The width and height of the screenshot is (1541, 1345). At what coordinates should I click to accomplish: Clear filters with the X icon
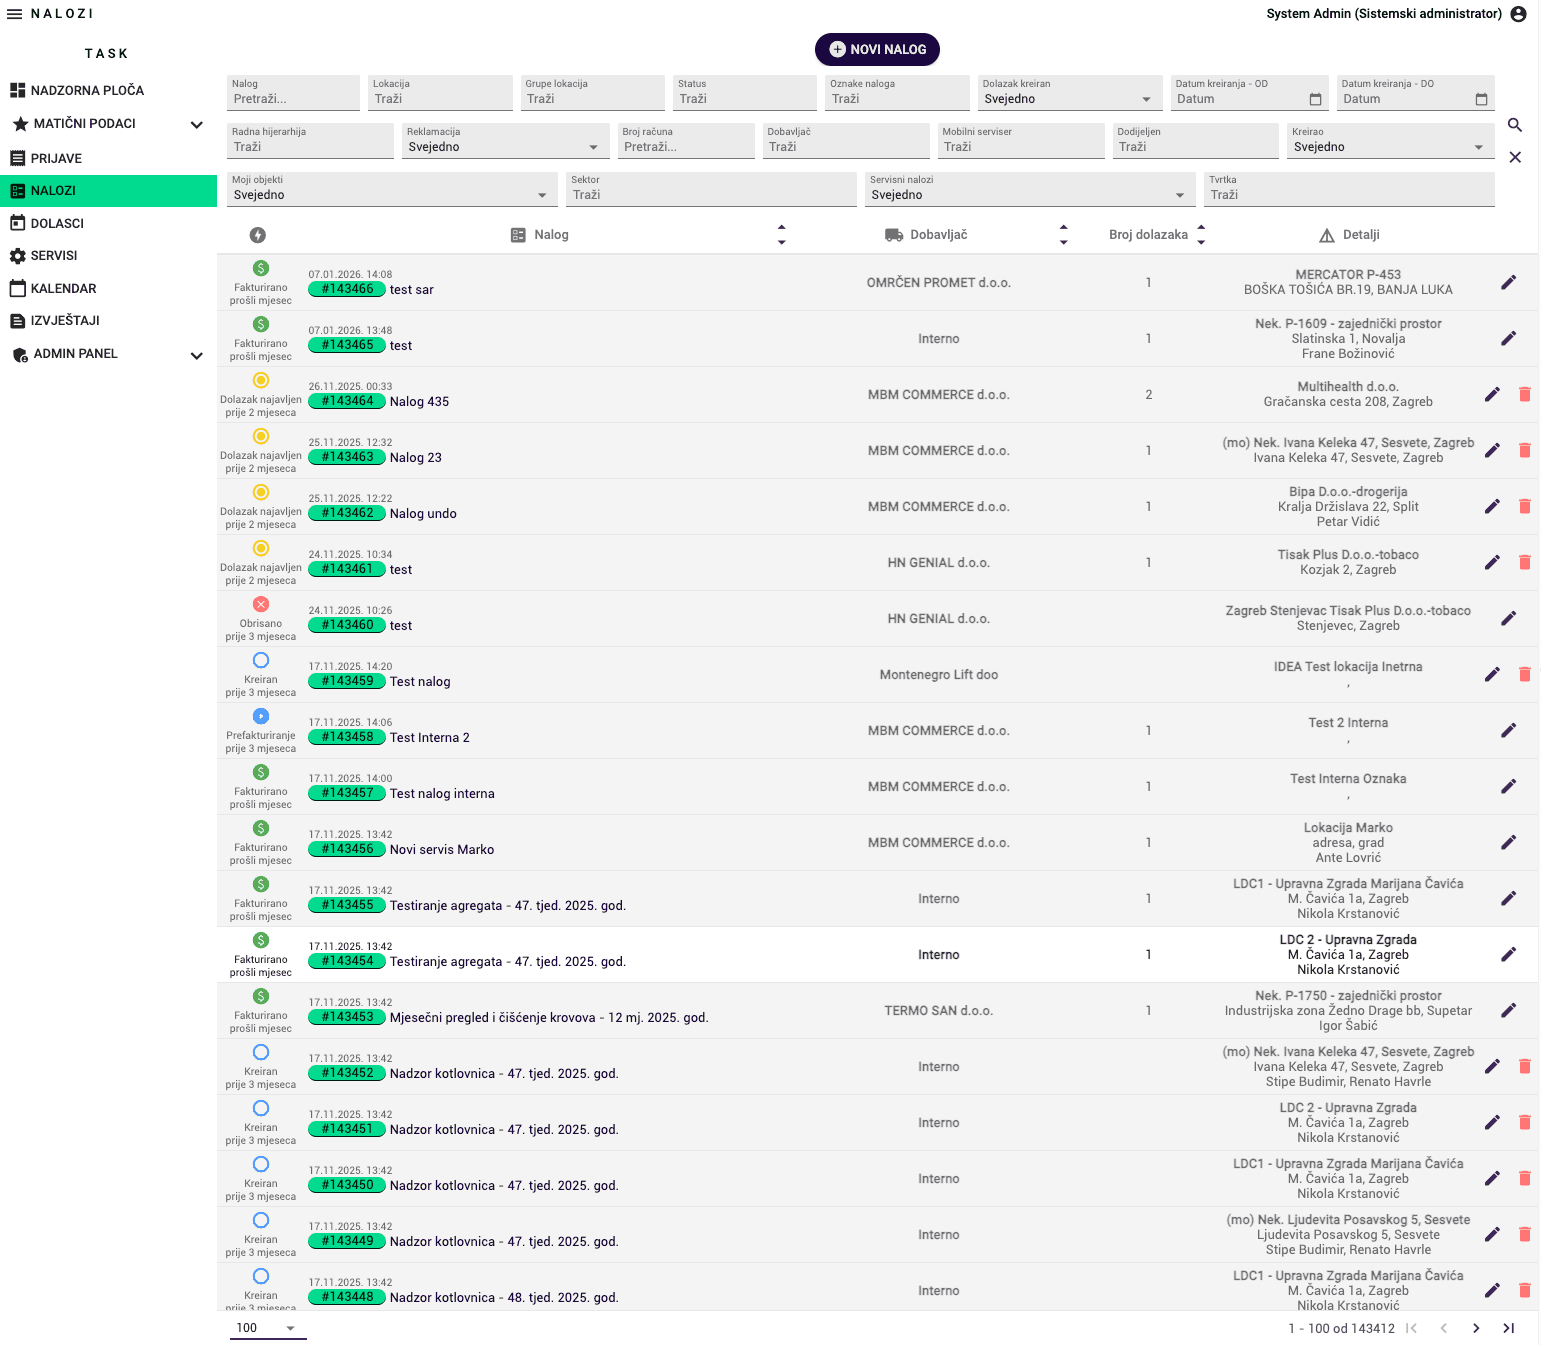1514,157
